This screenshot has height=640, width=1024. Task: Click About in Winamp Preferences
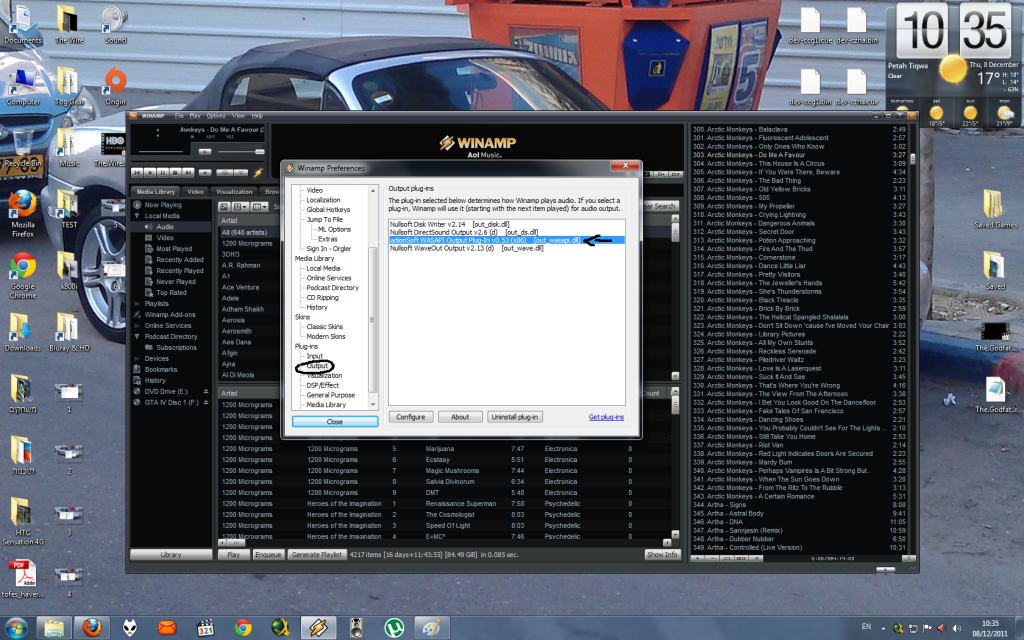point(460,417)
